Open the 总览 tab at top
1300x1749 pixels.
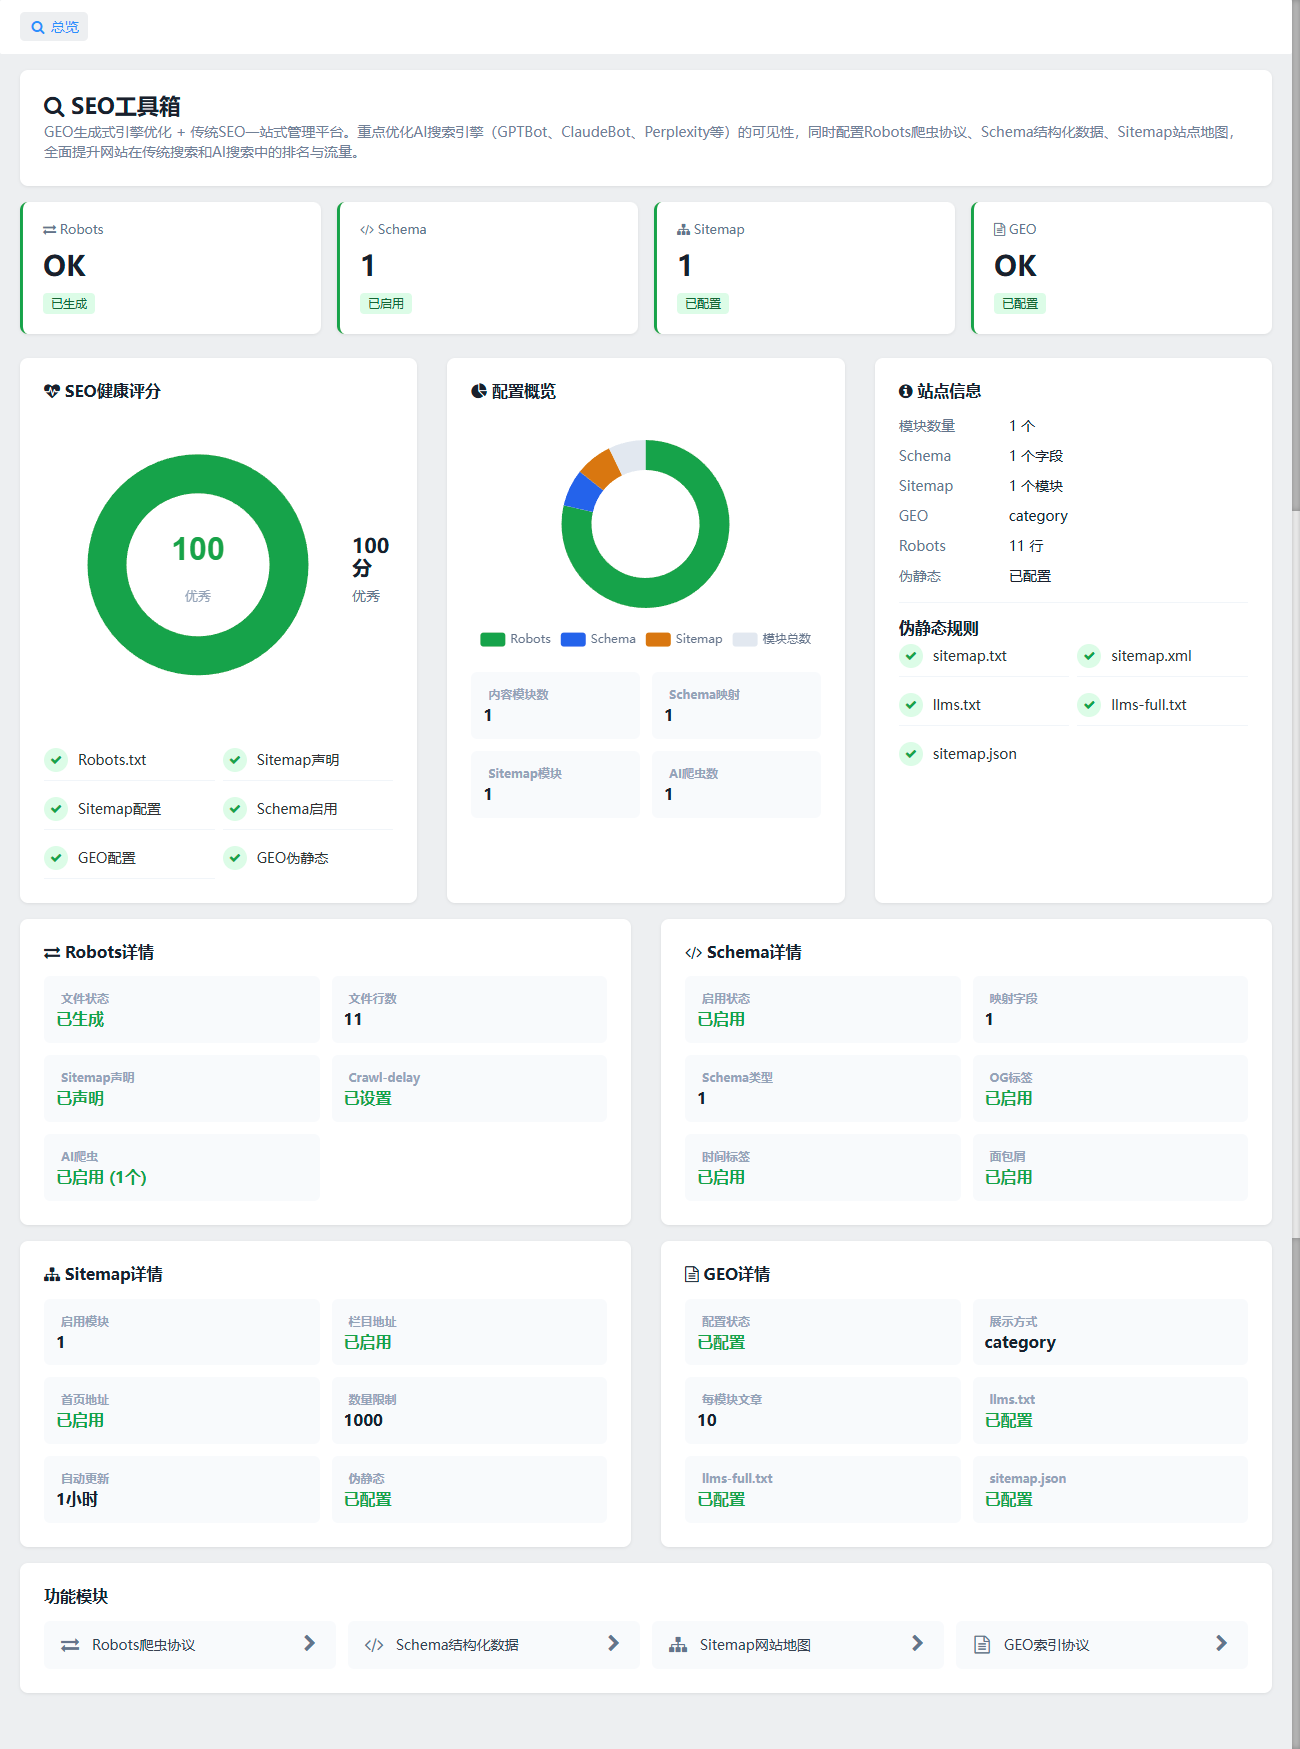pos(54,27)
